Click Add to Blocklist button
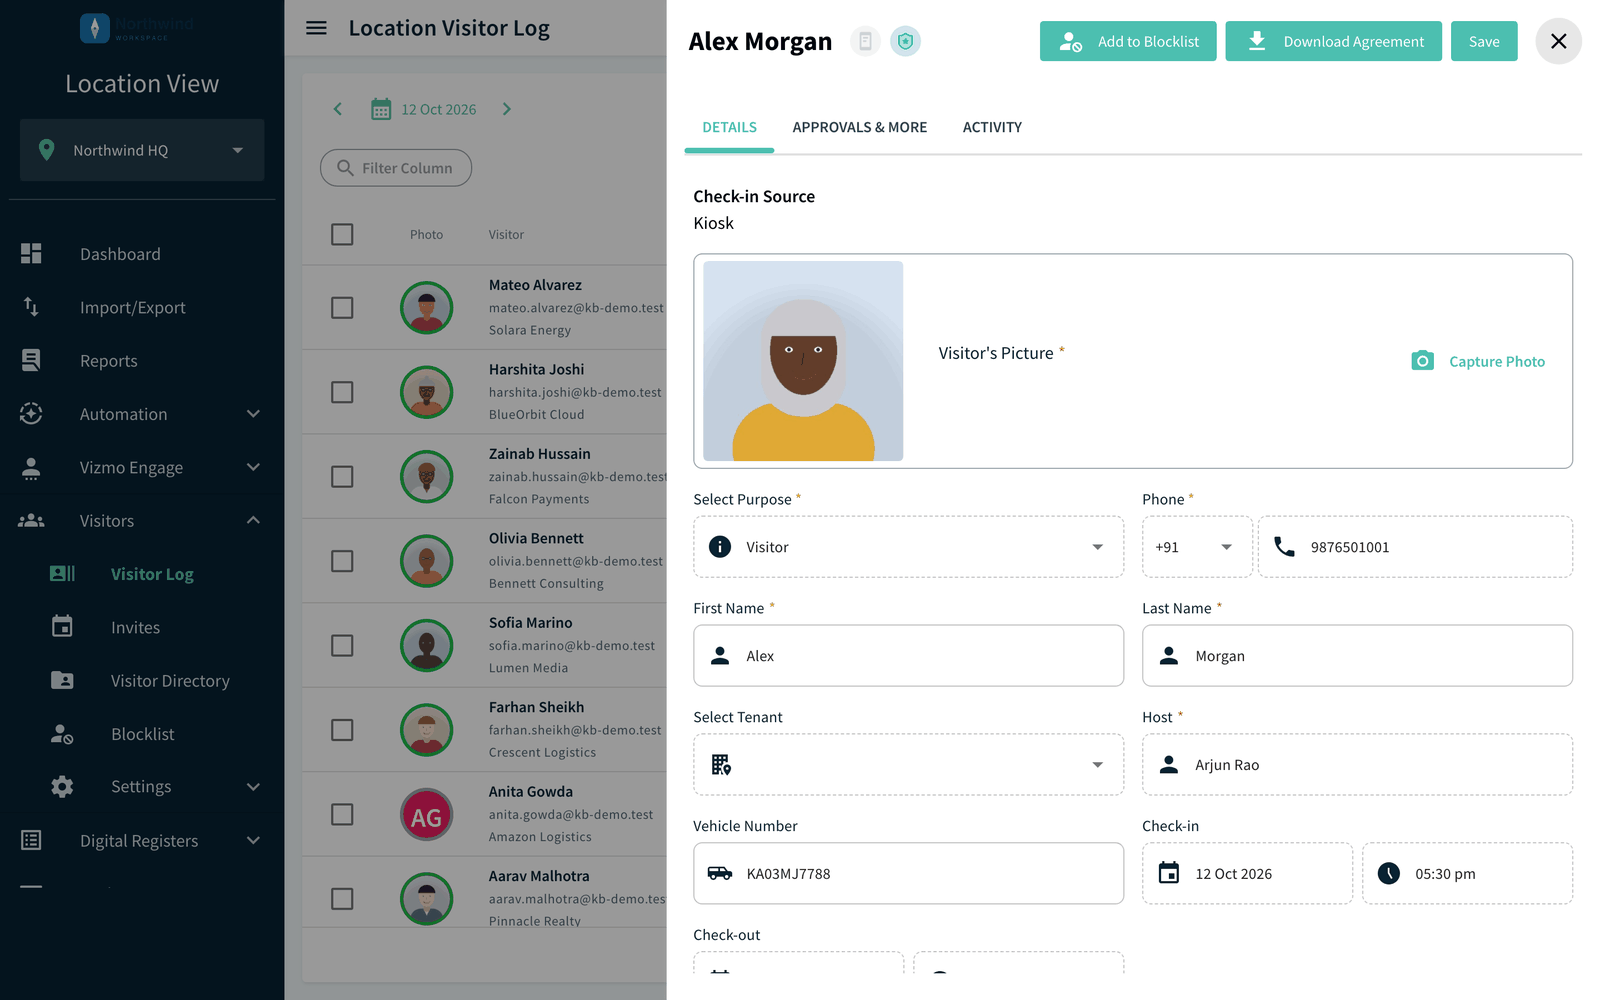 1128,41
